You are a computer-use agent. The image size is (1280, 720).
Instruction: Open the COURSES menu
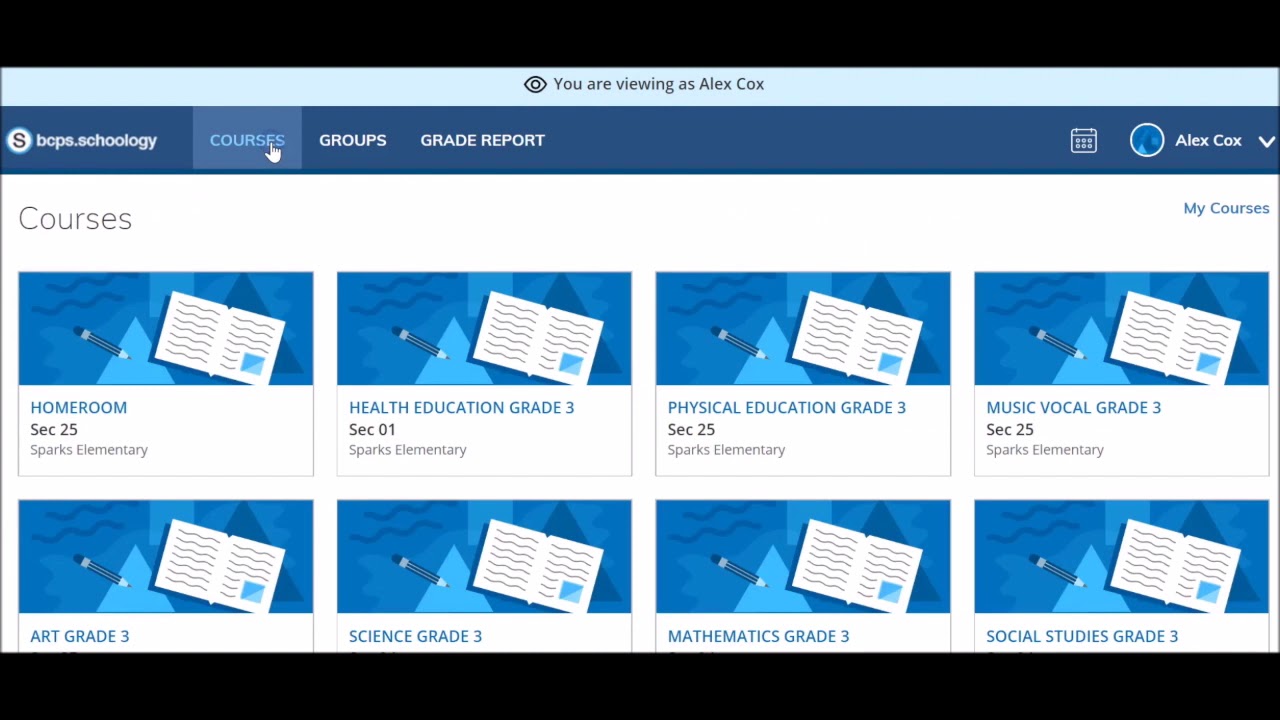pos(247,140)
